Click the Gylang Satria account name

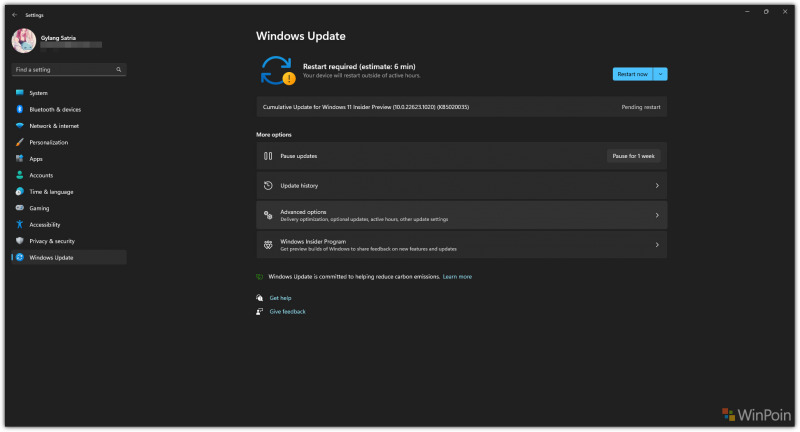[58, 38]
